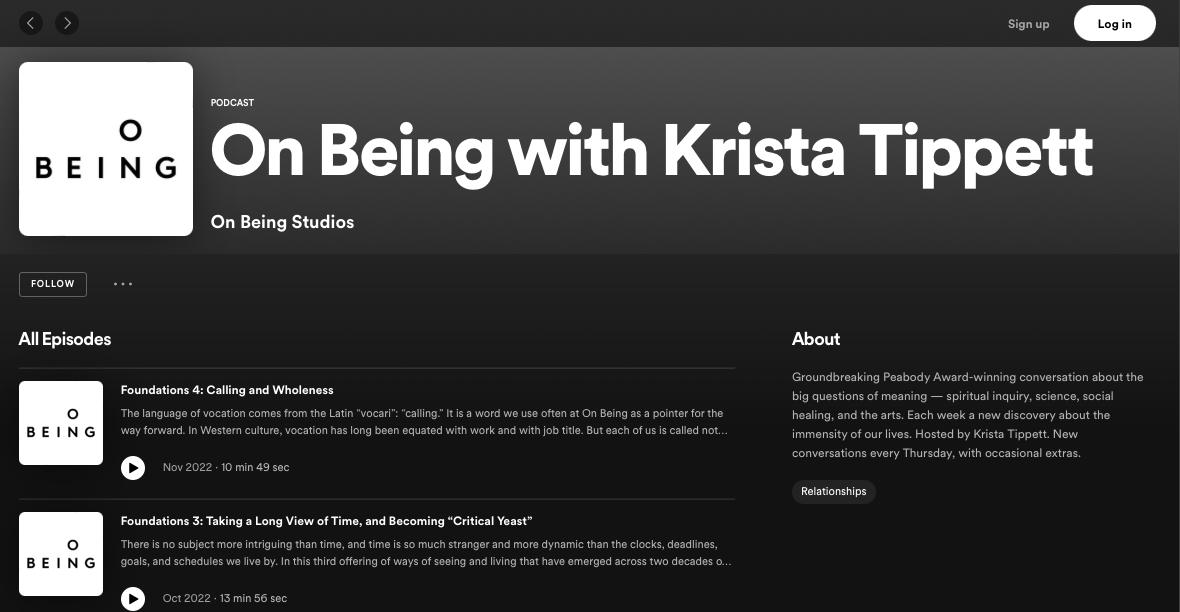The height and width of the screenshot is (612, 1180).
Task: Open 'Foundations 3: Taking a Long View' title
Action: click(326, 521)
